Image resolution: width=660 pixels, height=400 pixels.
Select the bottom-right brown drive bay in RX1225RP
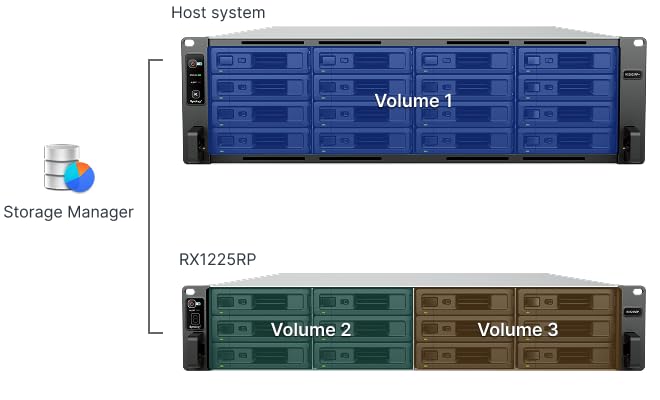(x=566, y=355)
